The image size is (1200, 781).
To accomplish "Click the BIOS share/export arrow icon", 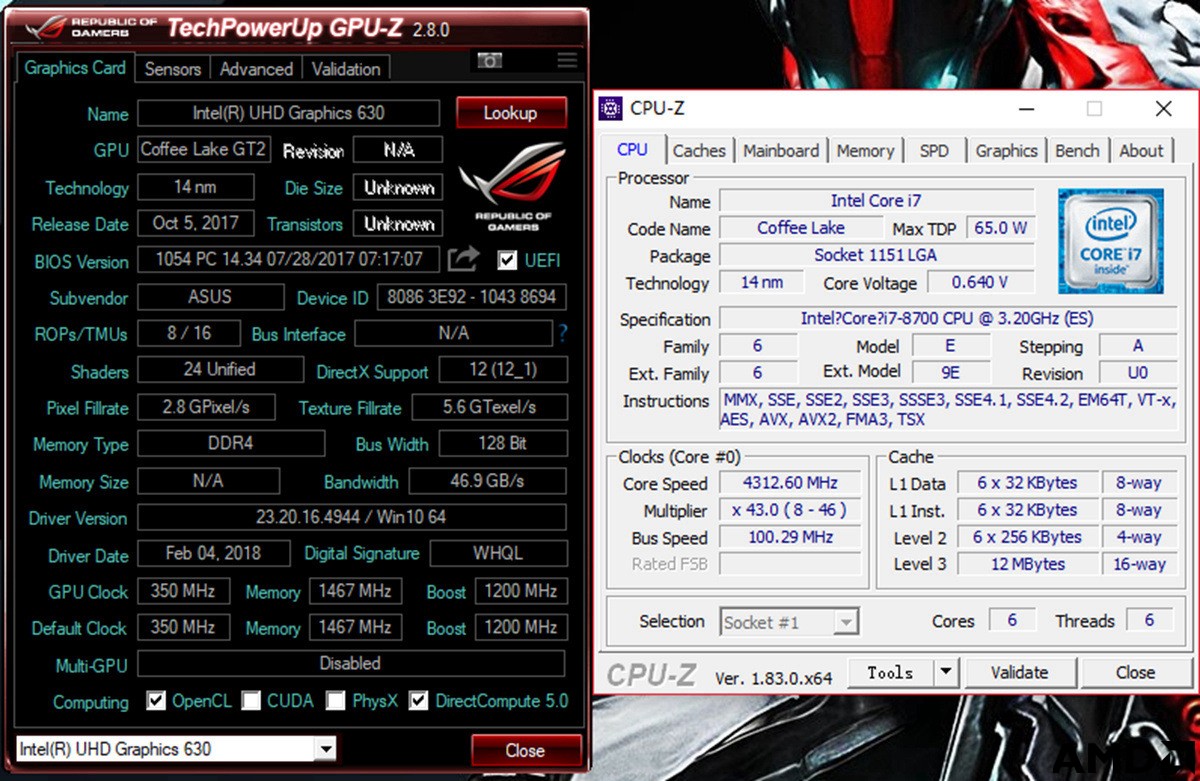I will click(x=462, y=260).
